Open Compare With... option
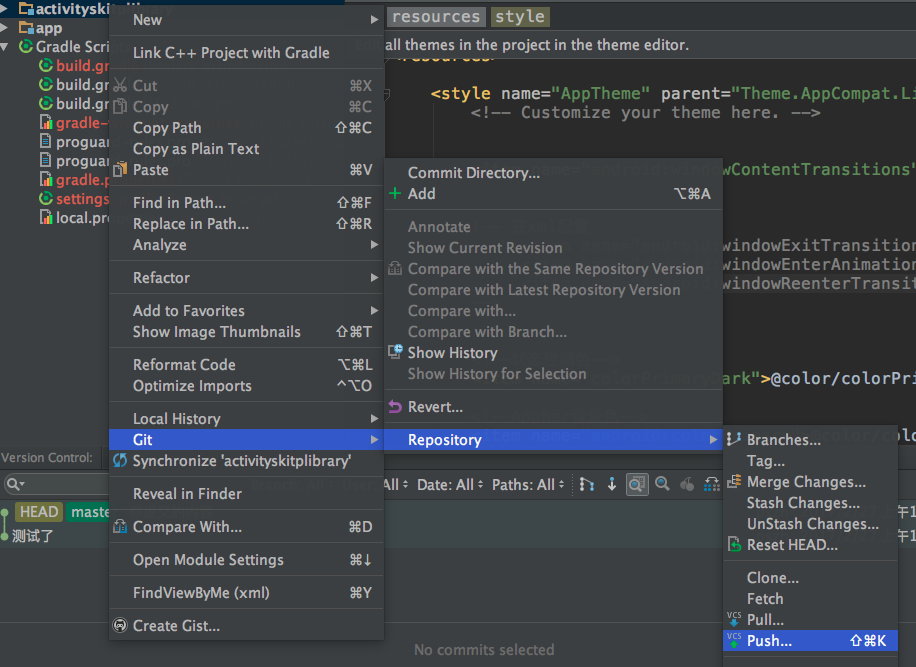 (x=247, y=527)
